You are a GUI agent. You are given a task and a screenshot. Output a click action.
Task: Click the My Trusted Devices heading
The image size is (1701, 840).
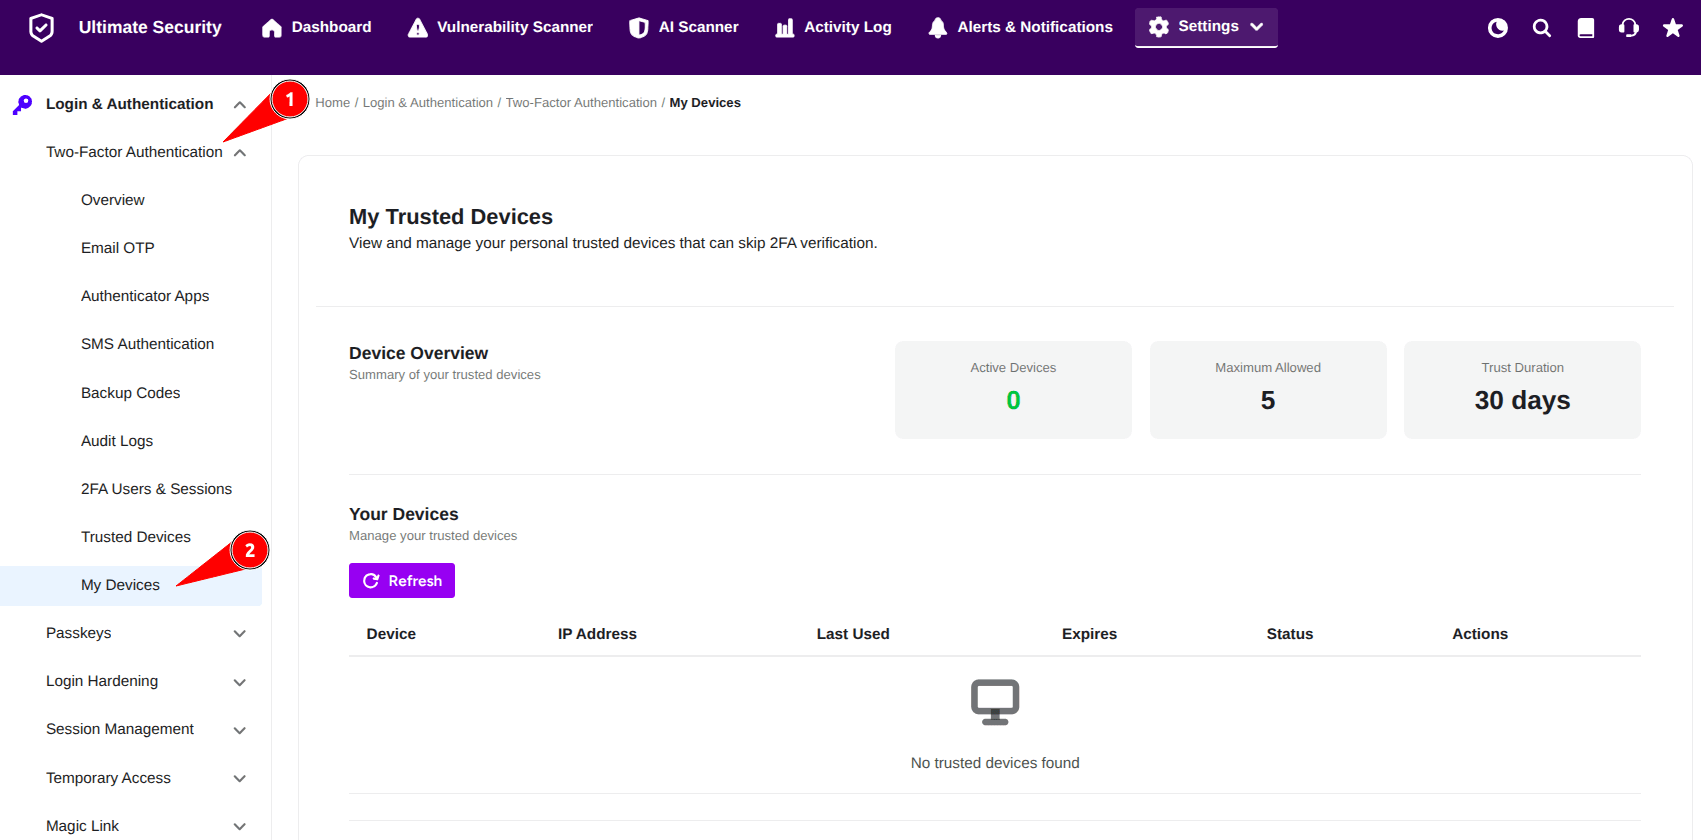coord(451,217)
